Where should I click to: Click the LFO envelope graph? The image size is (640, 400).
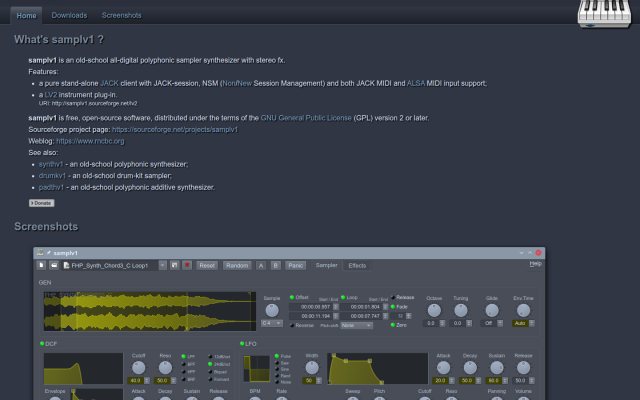[x=378, y=369]
